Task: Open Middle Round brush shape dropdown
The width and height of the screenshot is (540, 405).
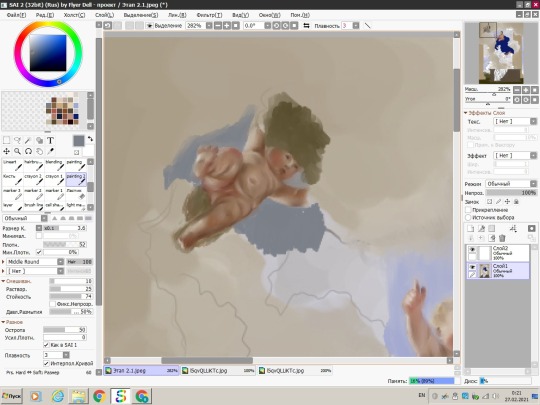Action: 35,262
